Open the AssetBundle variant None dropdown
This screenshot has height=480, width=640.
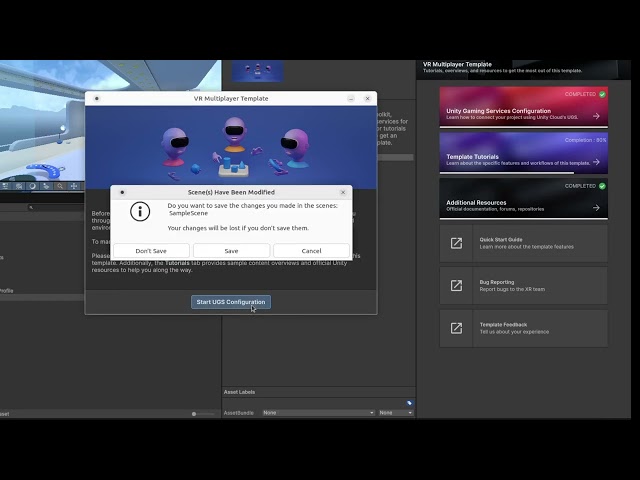396,413
